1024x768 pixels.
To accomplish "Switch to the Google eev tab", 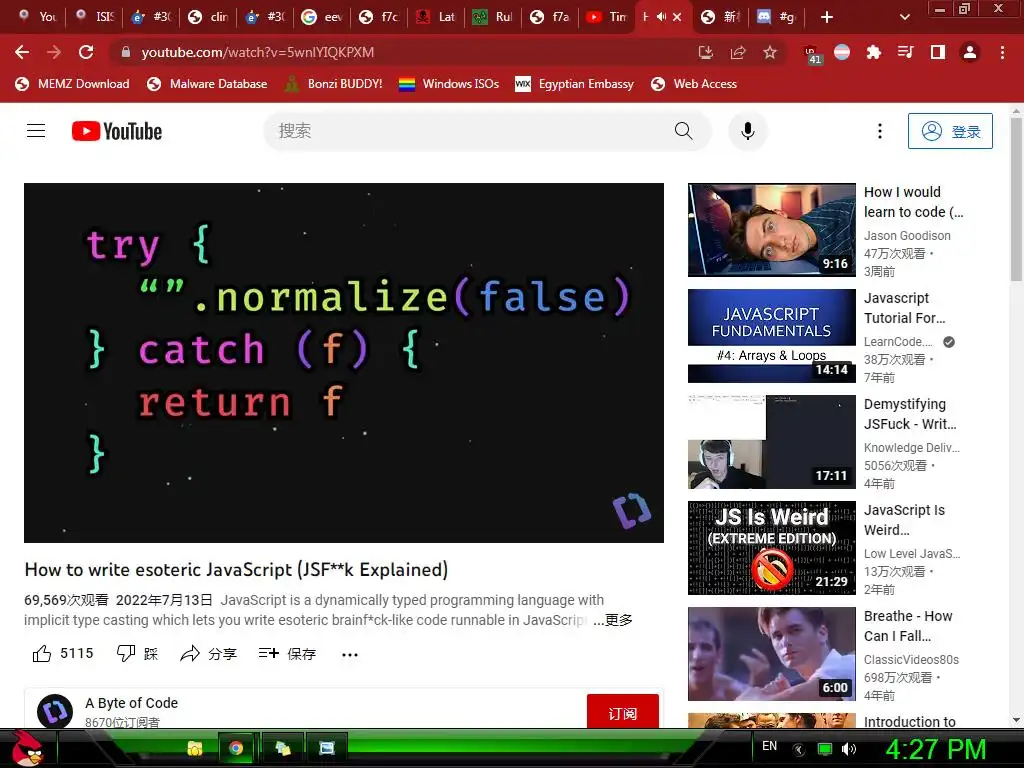I will tap(323, 17).
